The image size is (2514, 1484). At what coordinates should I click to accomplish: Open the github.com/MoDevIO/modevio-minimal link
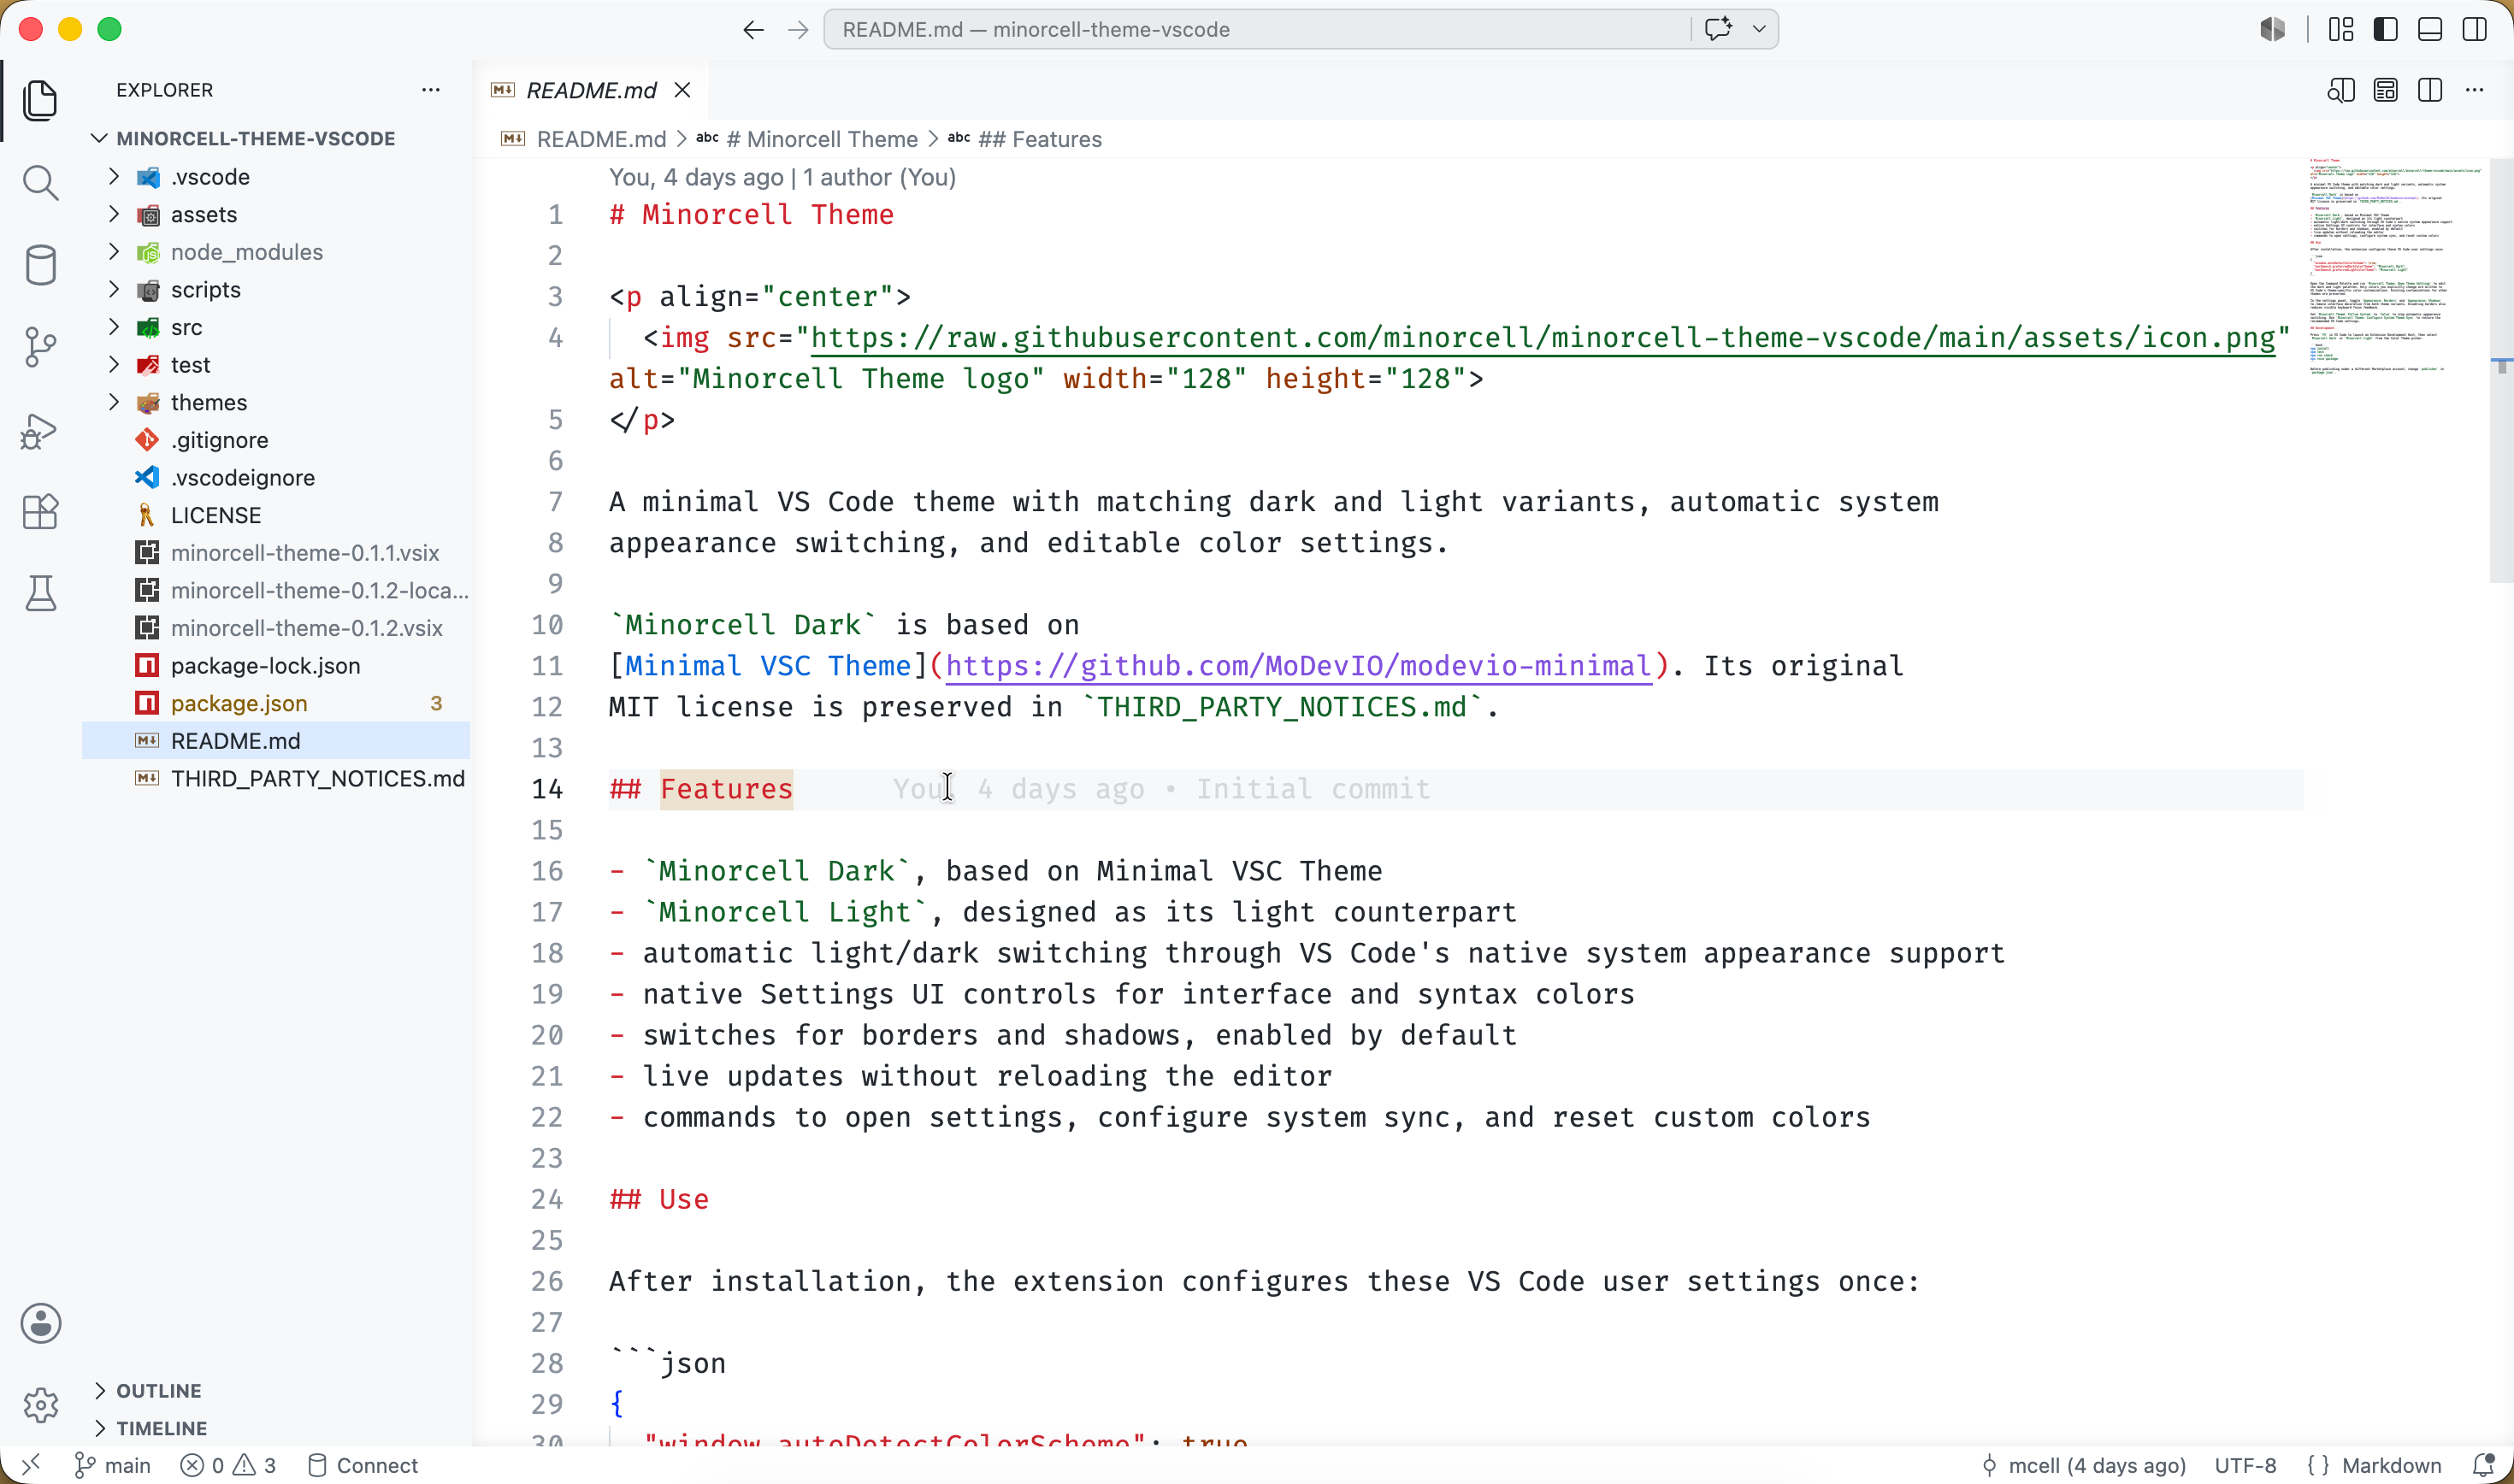pyautogui.click(x=1298, y=666)
